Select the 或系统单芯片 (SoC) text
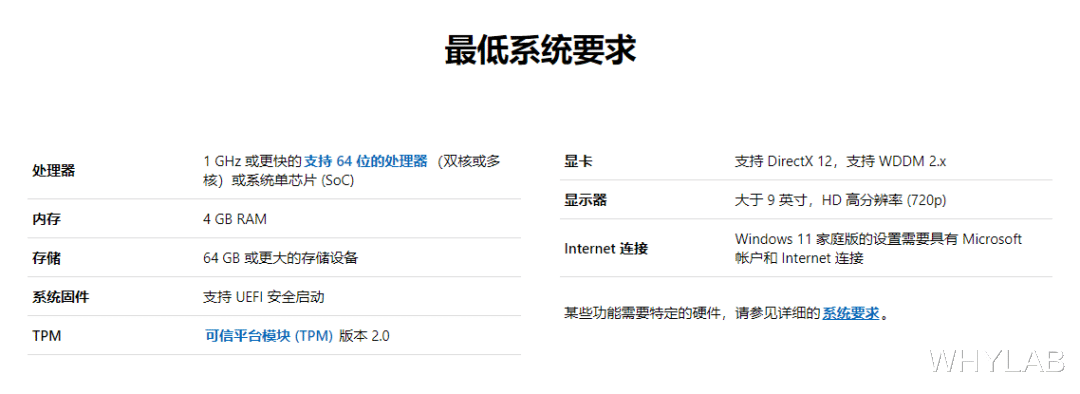Viewport: 1080px width, 394px height. pos(293,180)
